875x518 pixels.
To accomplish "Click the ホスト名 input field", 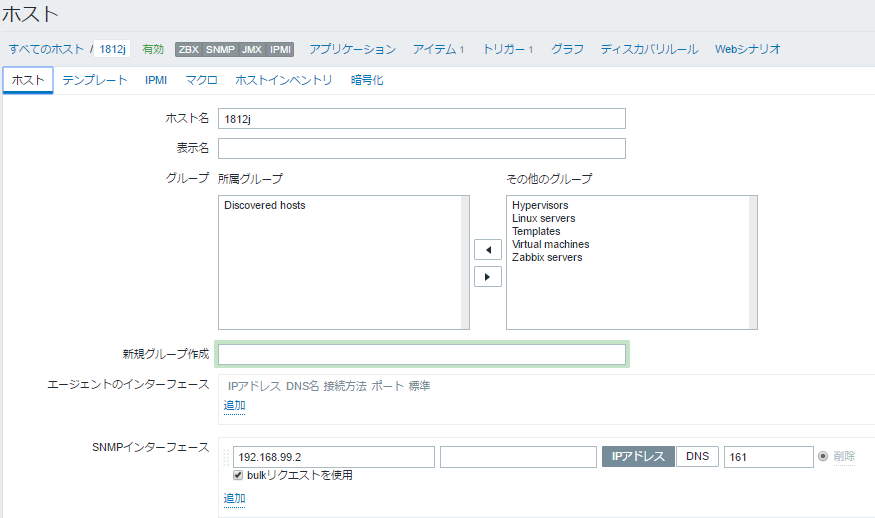I will click(x=422, y=118).
